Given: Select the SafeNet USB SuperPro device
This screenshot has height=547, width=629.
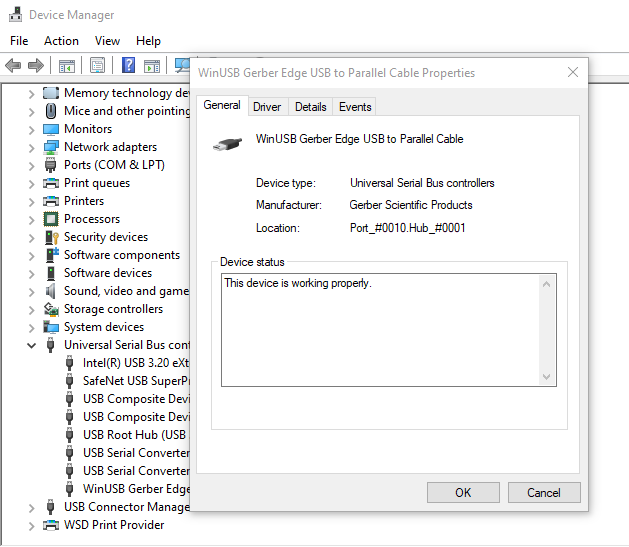Looking at the screenshot, I should click(x=136, y=381).
